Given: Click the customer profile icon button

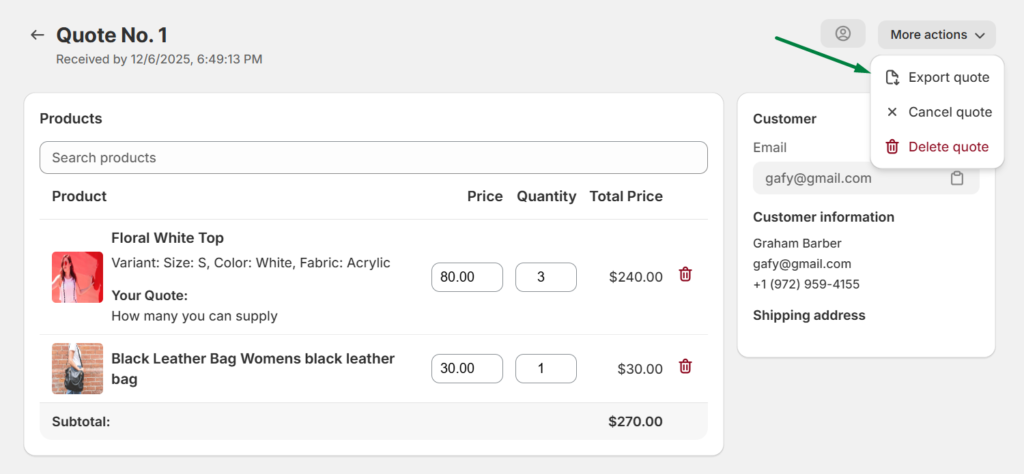Looking at the screenshot, I should (842, 34).
